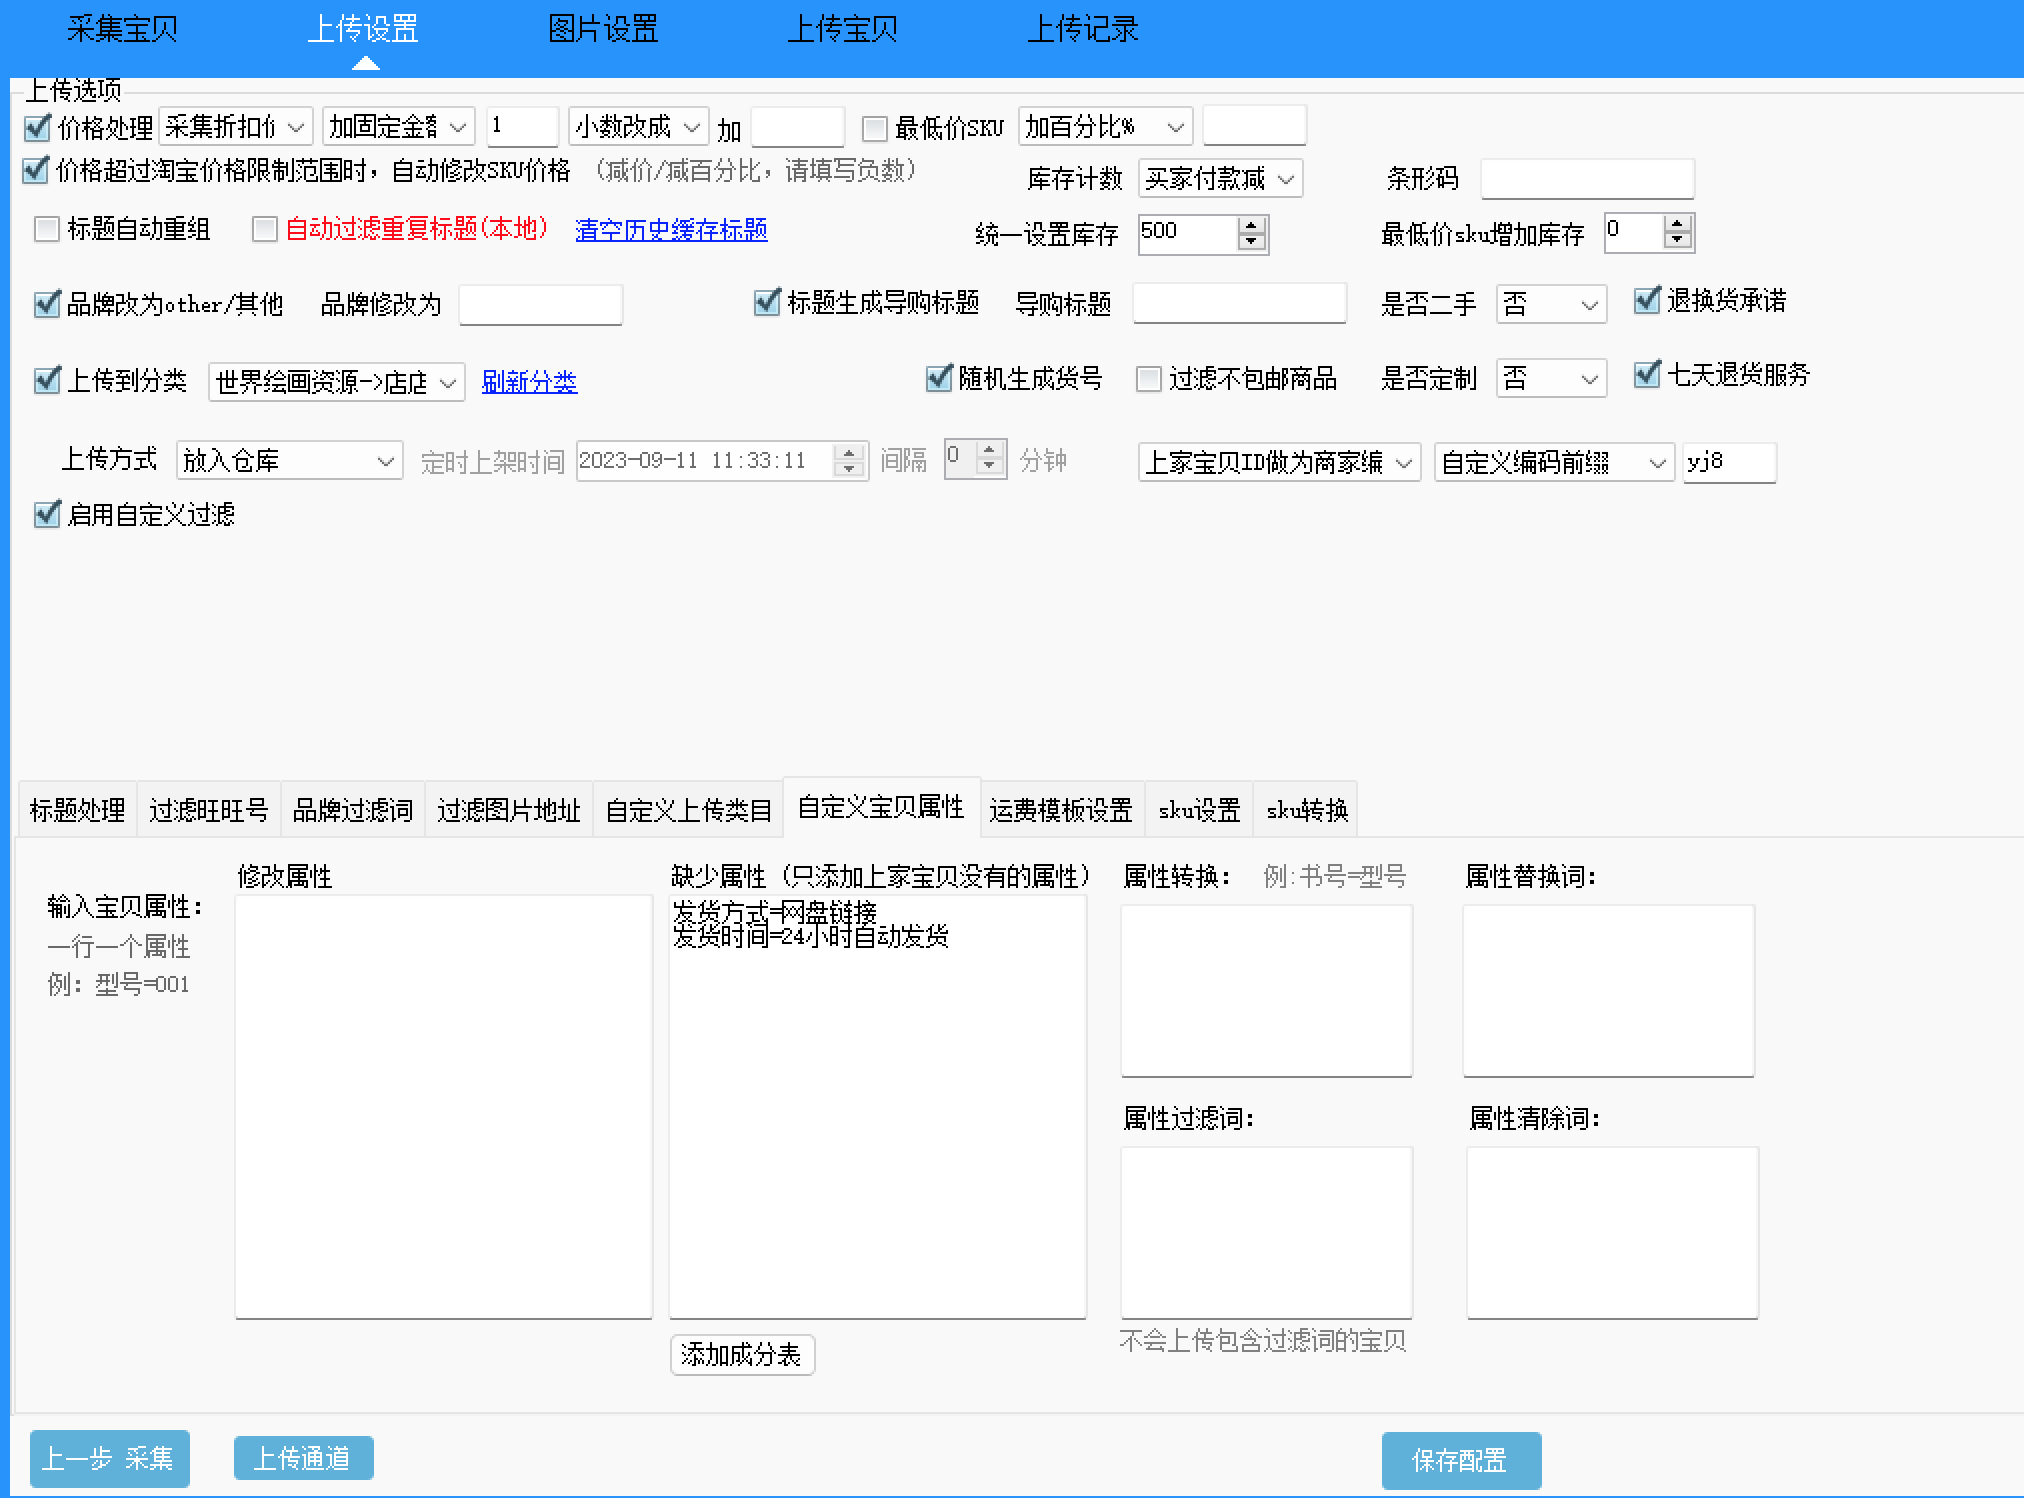Viewport: 2024px width, 1498px height.
Task: Toggle the 退换货承诺 checkbox
Action: point(1647,300)
